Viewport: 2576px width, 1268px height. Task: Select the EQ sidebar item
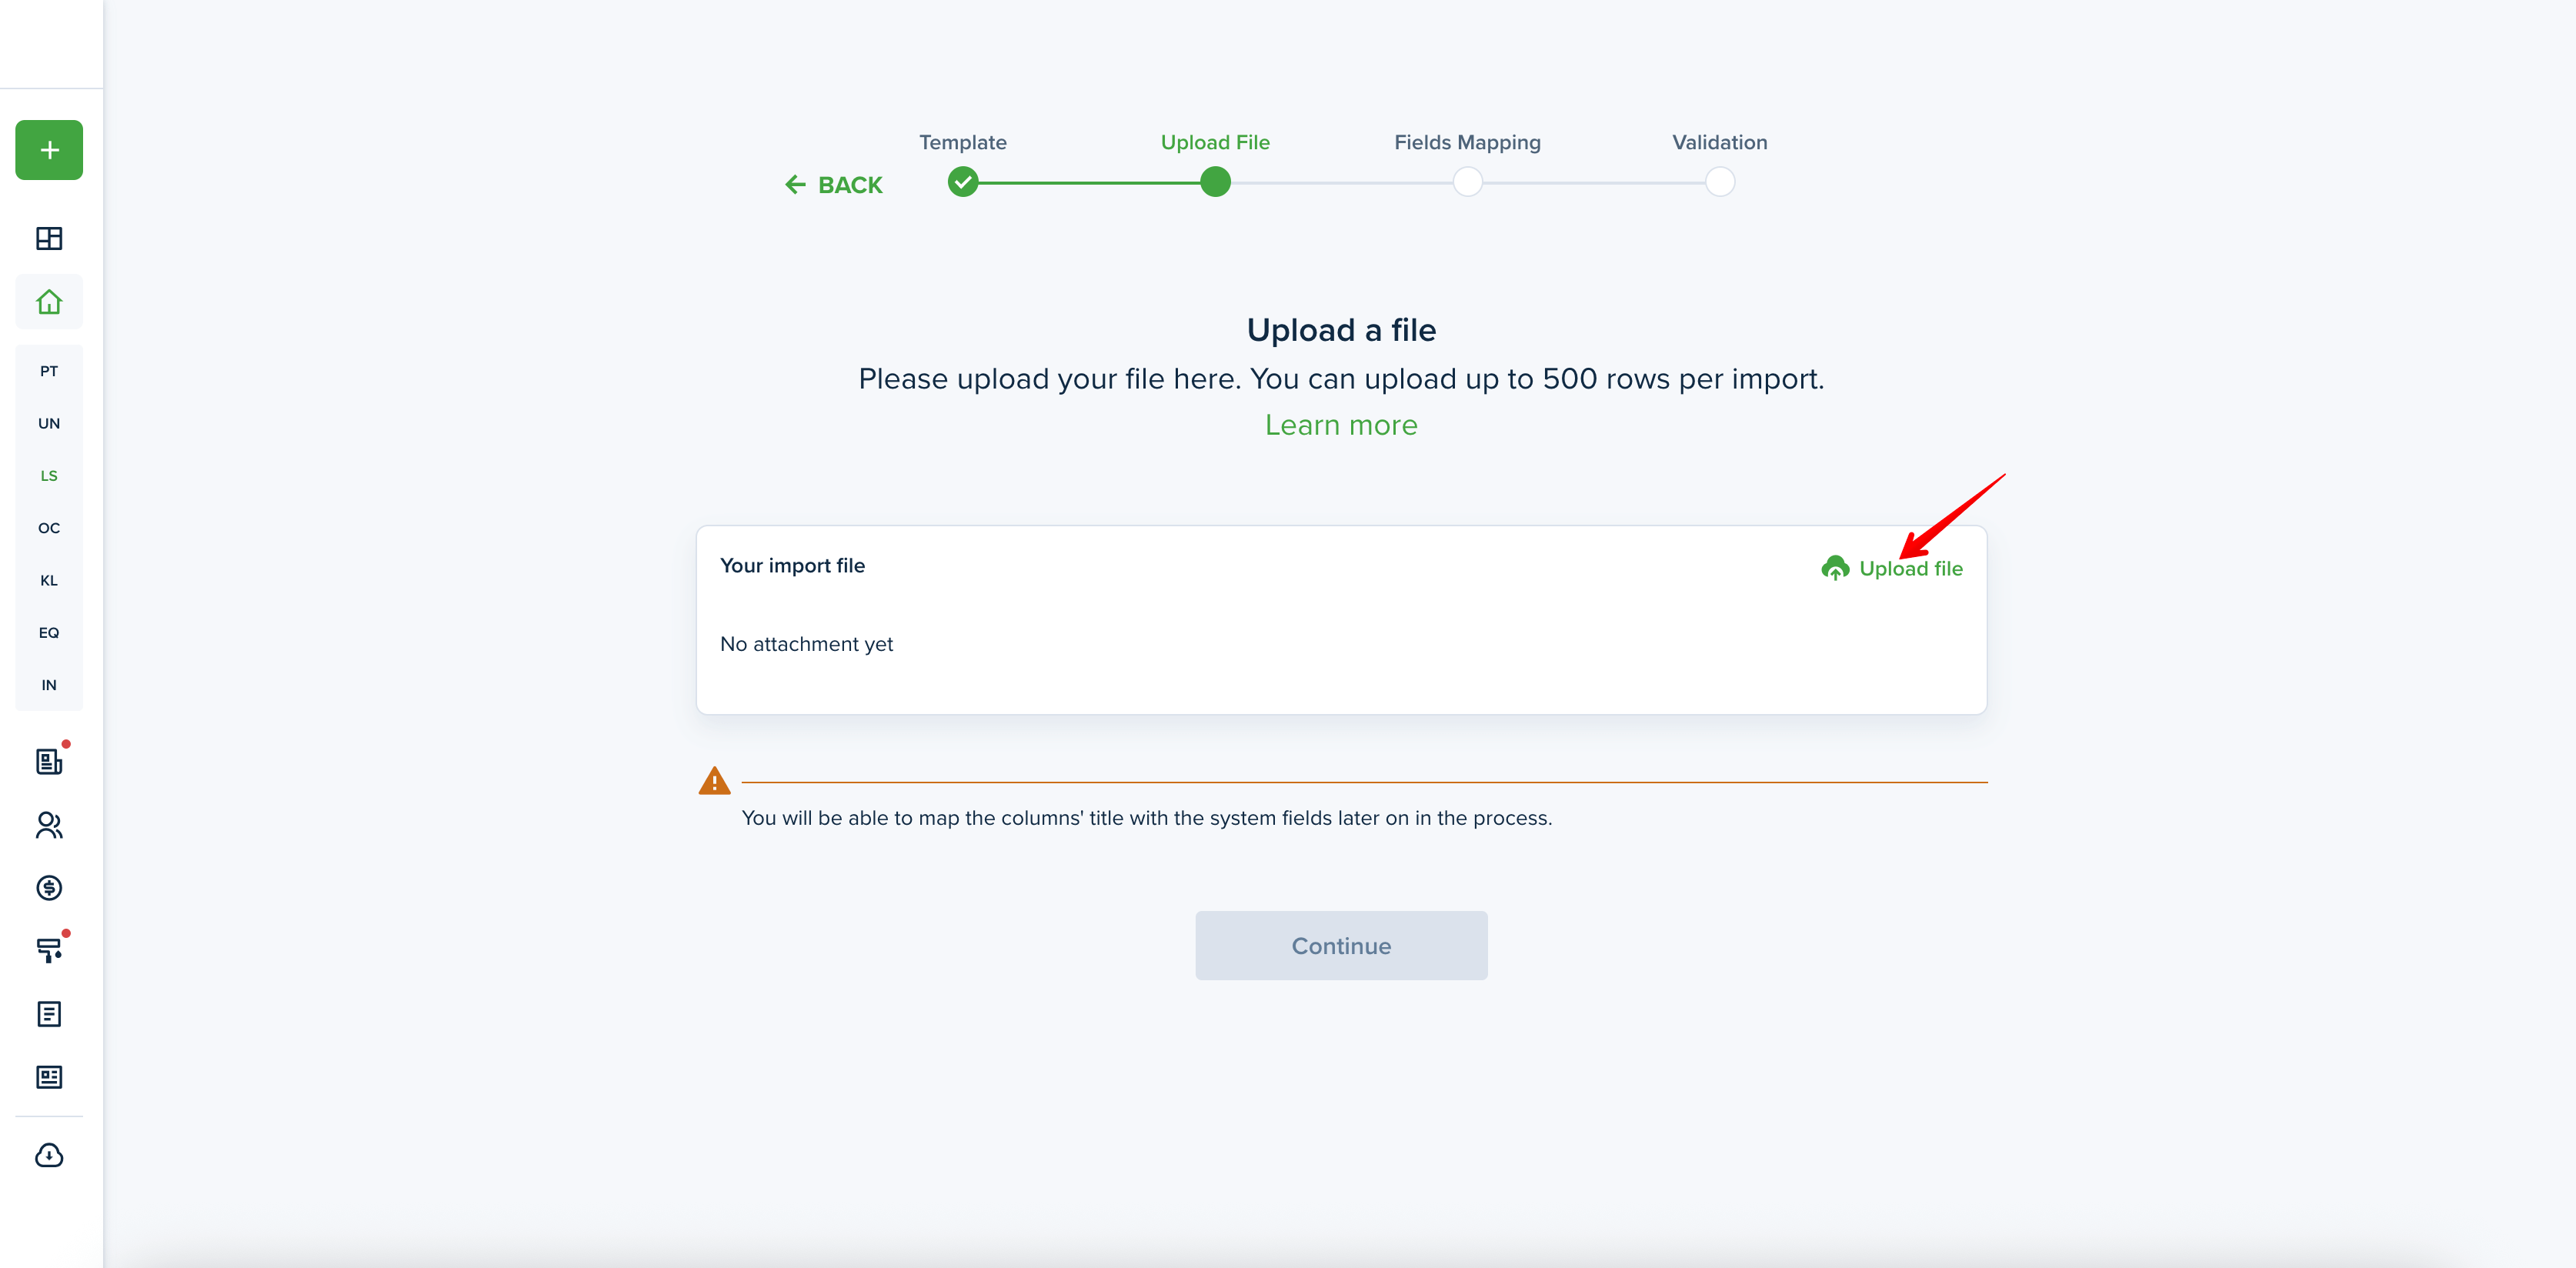[x=49, y=633]
